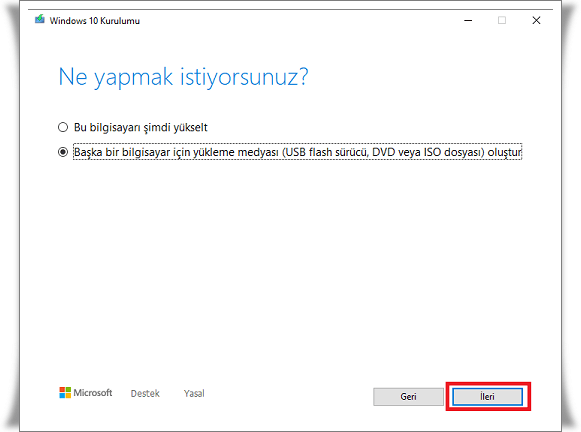581x432 pixels.
Task: Click the 'Bu bilgisayarı şimdi yükselt' label text
Action: (x=141, y=127)
